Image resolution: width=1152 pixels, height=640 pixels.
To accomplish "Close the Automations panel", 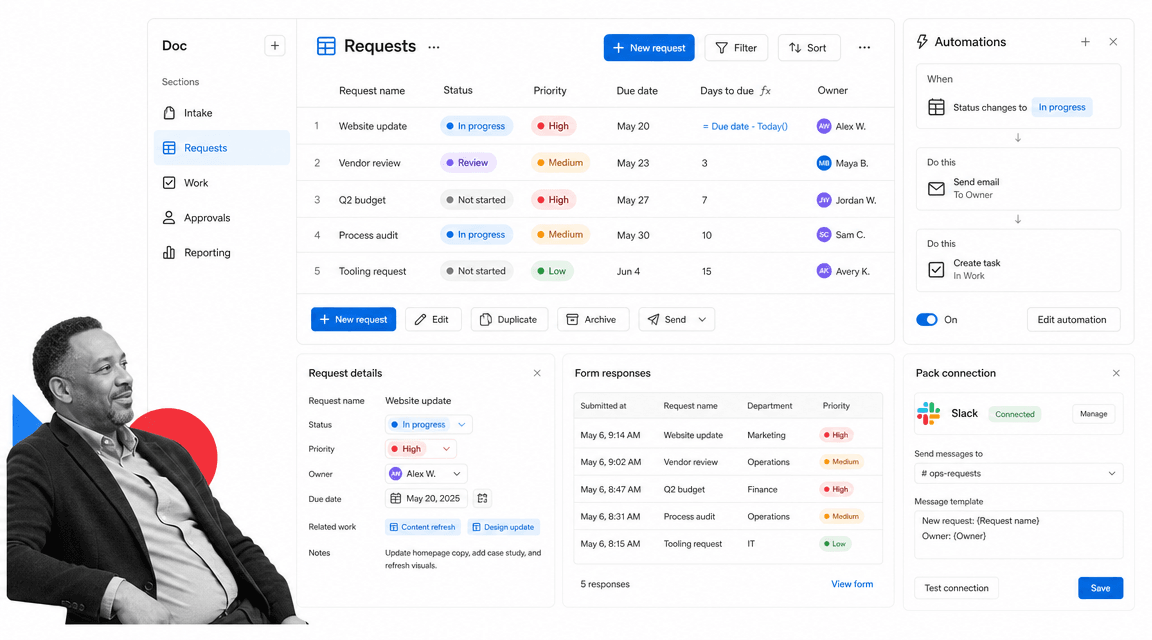I will click(1113, 42).
